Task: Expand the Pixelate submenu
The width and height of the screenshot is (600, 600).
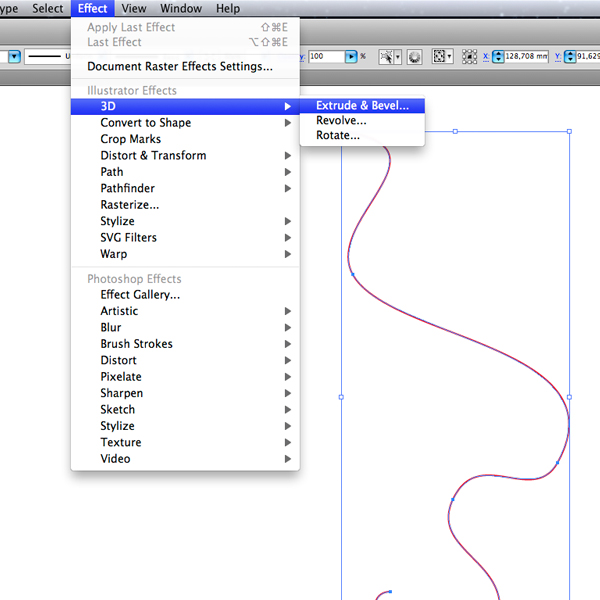Action: [x=185, y=377]
